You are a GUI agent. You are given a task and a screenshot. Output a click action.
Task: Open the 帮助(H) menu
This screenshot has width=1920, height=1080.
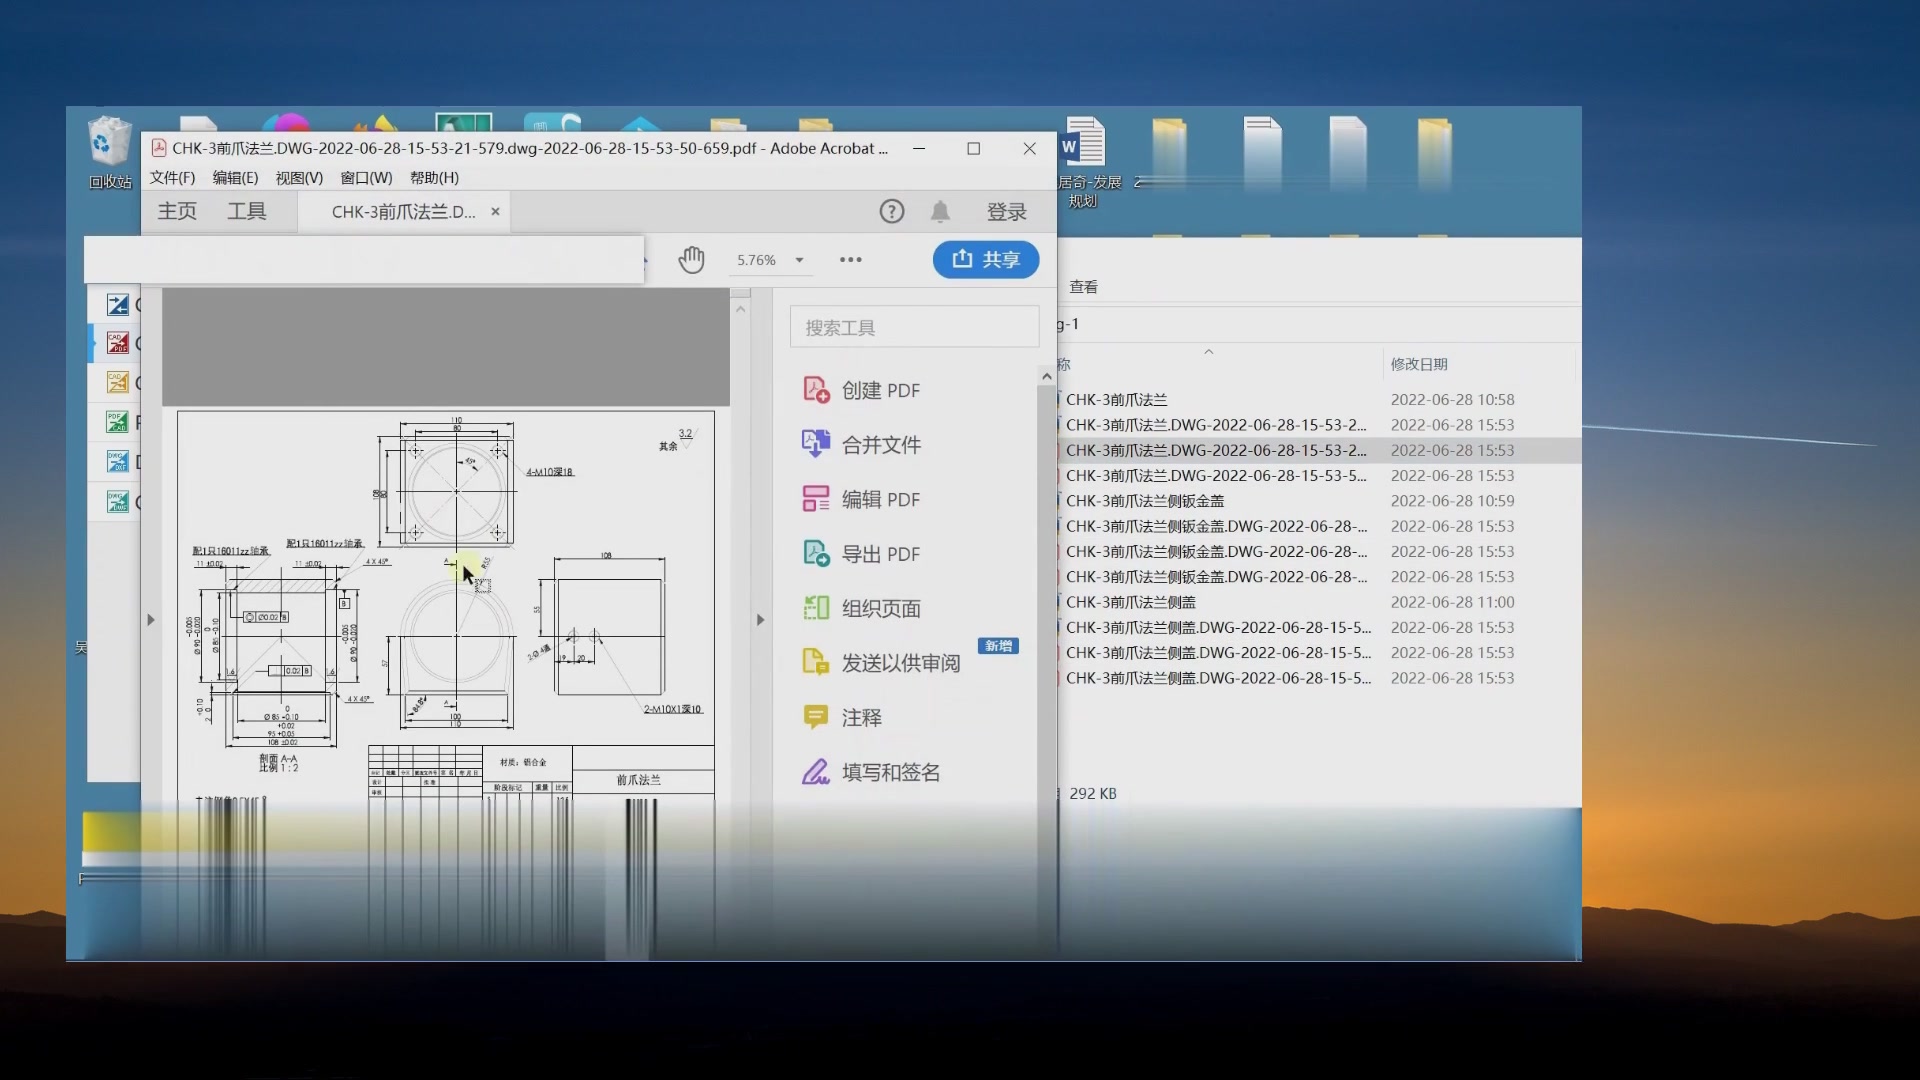(x=434, y=178)
